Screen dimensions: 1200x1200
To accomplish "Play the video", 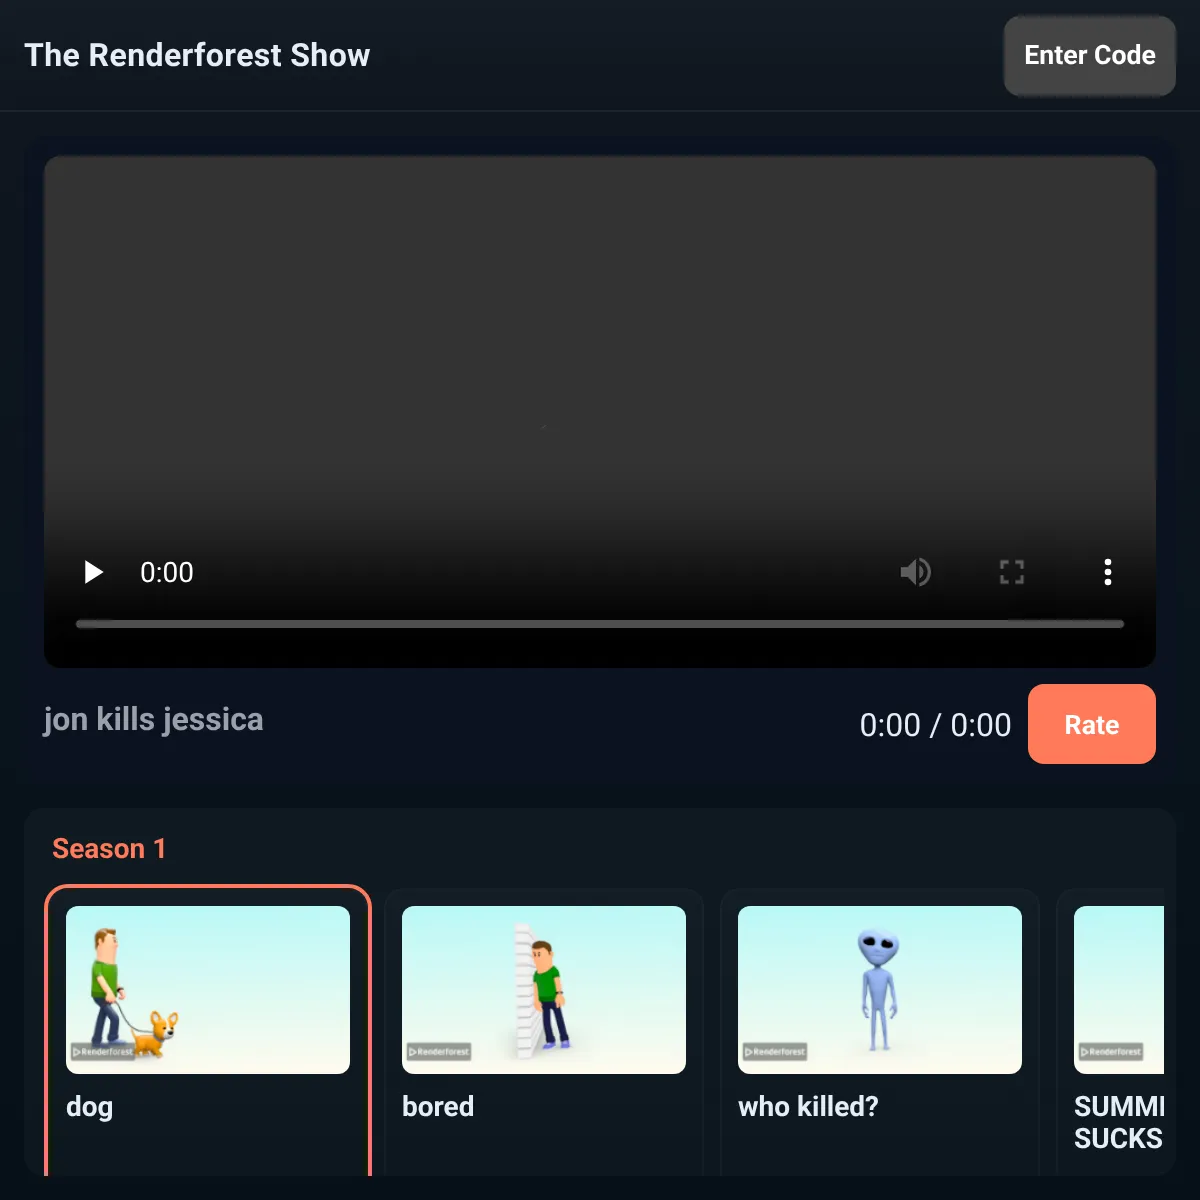I will click(93, 572).
